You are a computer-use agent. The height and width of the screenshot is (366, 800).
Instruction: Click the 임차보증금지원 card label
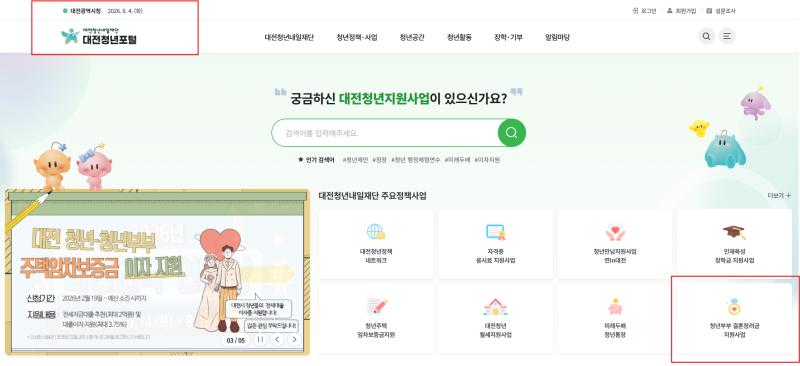coord(377,335)
